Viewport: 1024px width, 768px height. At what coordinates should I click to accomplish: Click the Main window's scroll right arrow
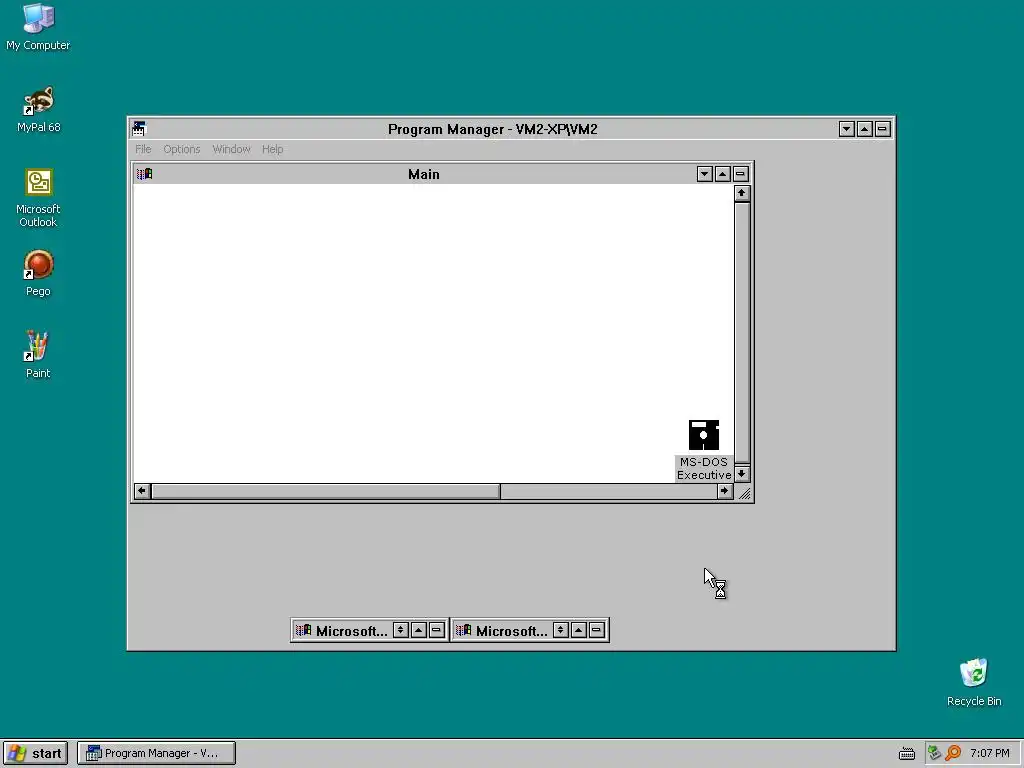[x=724, y=491]
